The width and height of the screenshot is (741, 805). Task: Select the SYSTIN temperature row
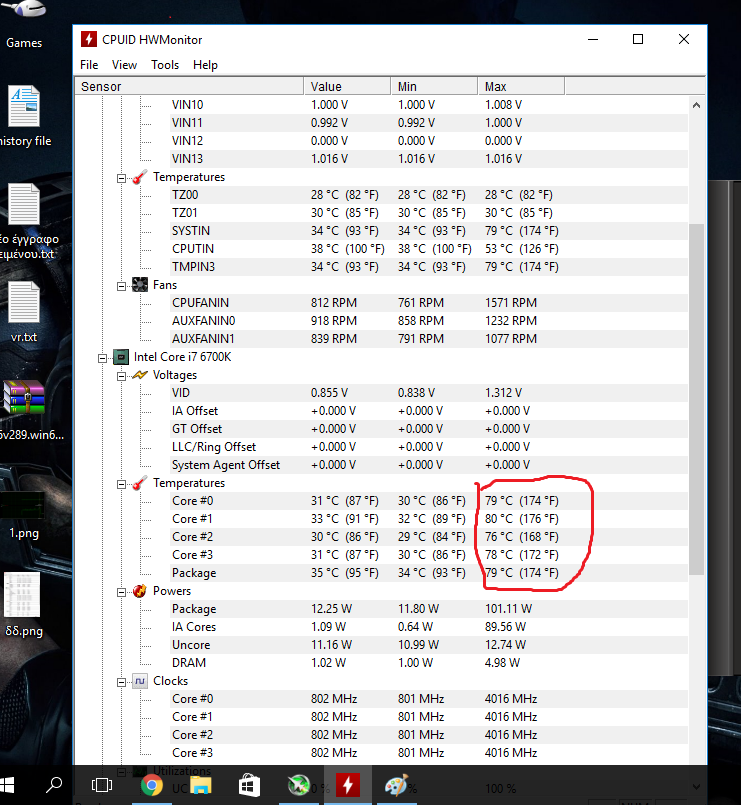pyautogui.click(x=380, y=231)
